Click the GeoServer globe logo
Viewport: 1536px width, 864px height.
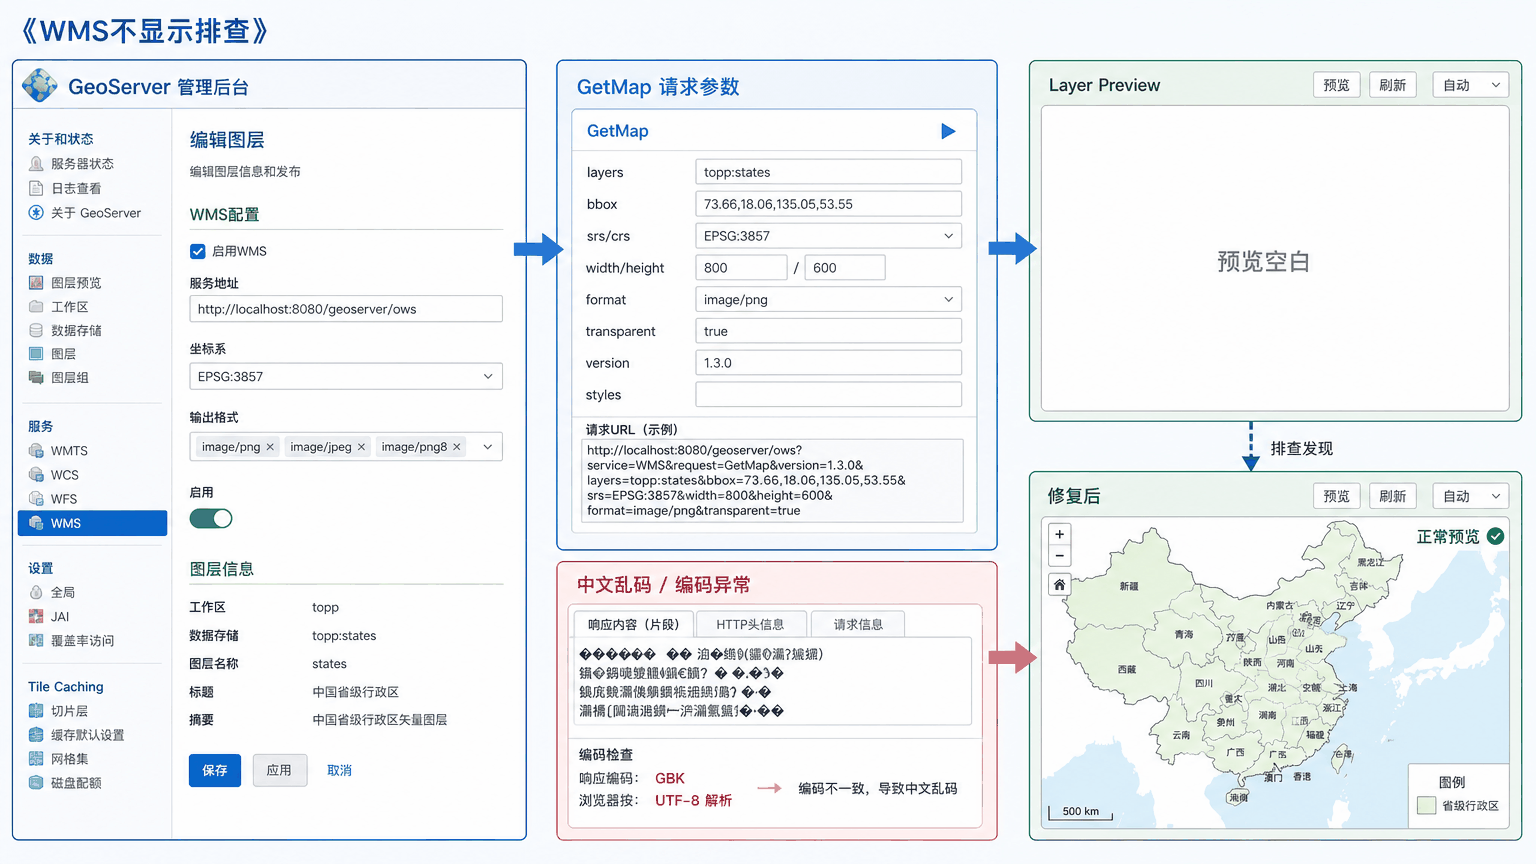click(x=40, y=86)
